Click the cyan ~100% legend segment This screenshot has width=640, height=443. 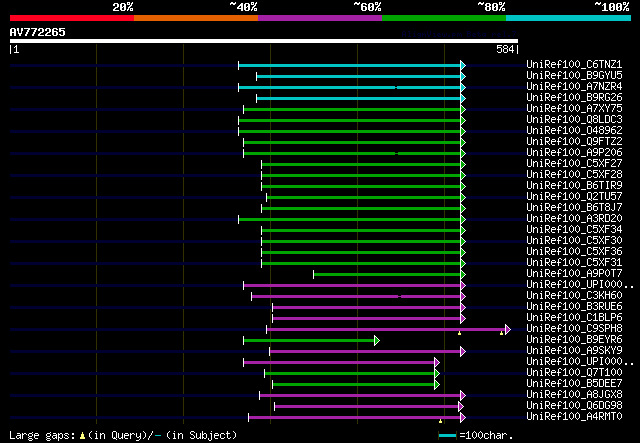(569, 18)
